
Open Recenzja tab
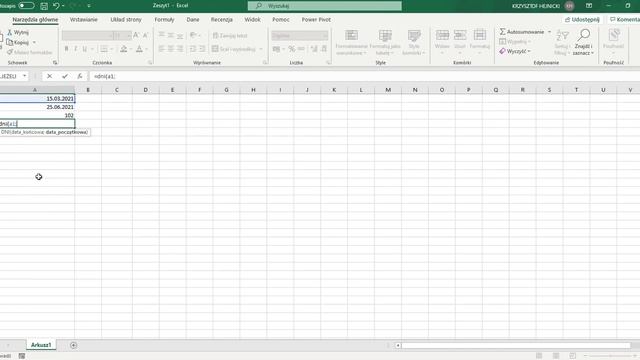[222, 20]
